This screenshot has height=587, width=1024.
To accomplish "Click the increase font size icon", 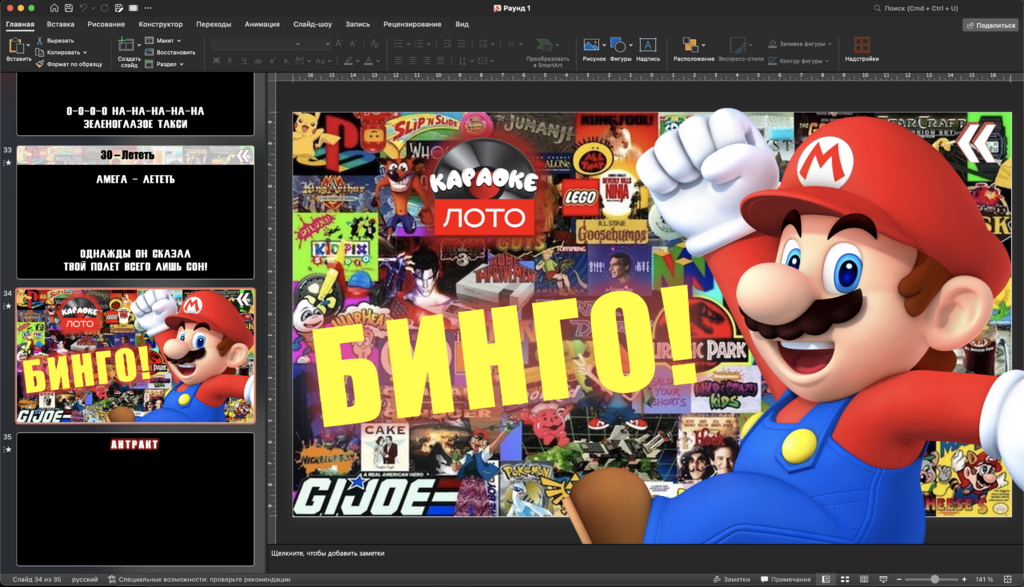I will click(x=338, y=44).
